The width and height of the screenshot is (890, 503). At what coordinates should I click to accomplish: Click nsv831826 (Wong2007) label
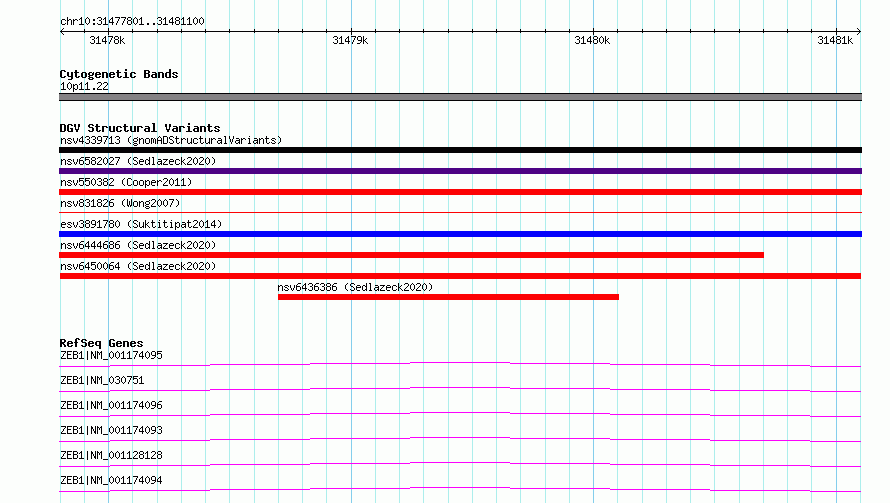tap(120, 203)
